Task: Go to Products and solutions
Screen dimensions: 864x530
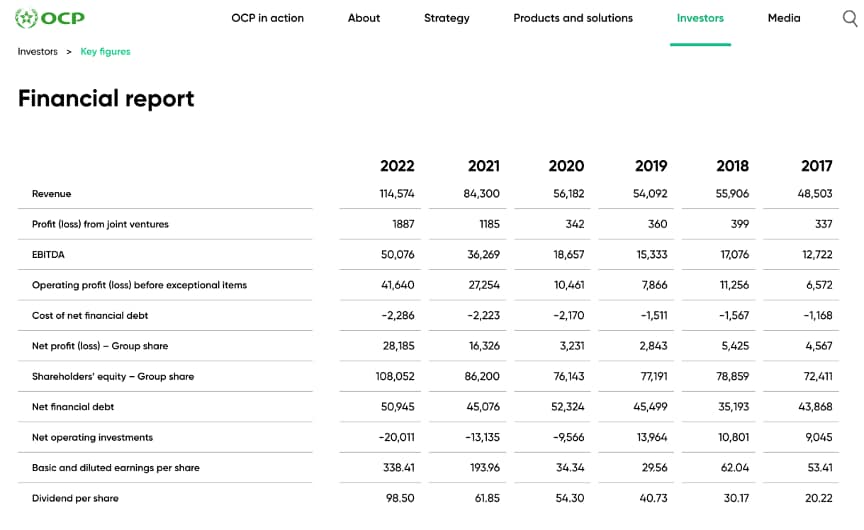Action: (573, 18)
